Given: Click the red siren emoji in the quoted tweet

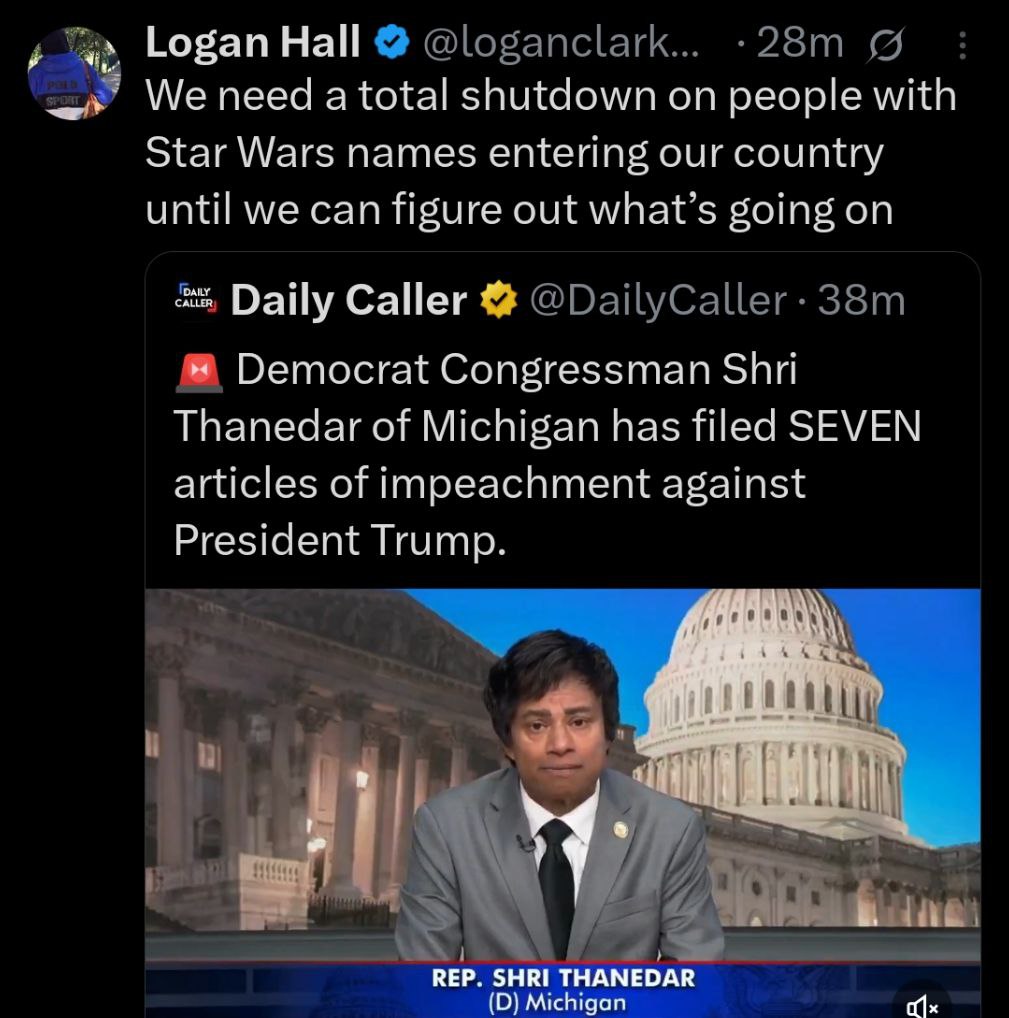Looking at the screenshot, I should click(x=199, y=373).
